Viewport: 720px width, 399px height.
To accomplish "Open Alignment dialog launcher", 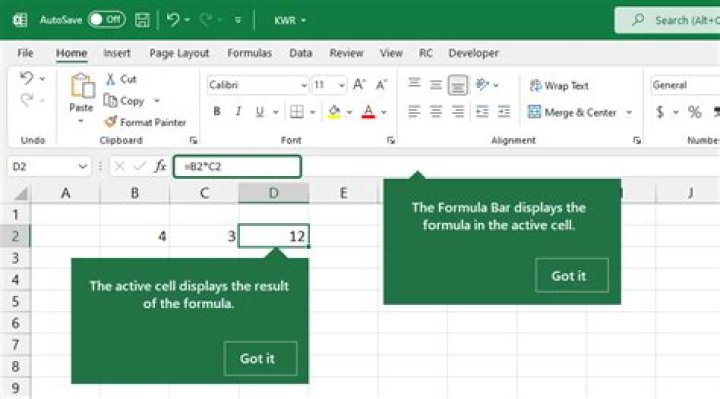I will [637, 140].
